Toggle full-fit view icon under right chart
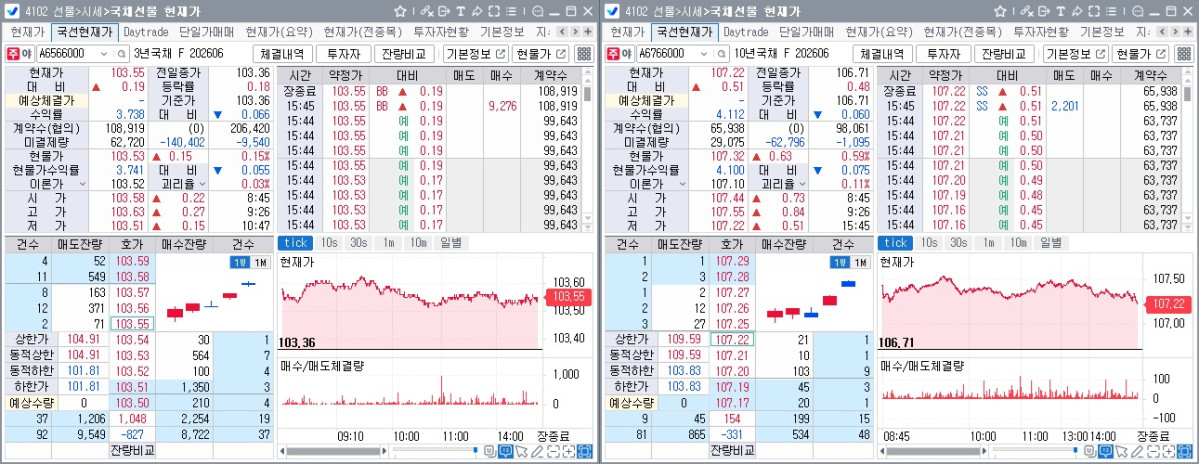This screenshot has width=1199, height=464. (x=1184, y=451)
